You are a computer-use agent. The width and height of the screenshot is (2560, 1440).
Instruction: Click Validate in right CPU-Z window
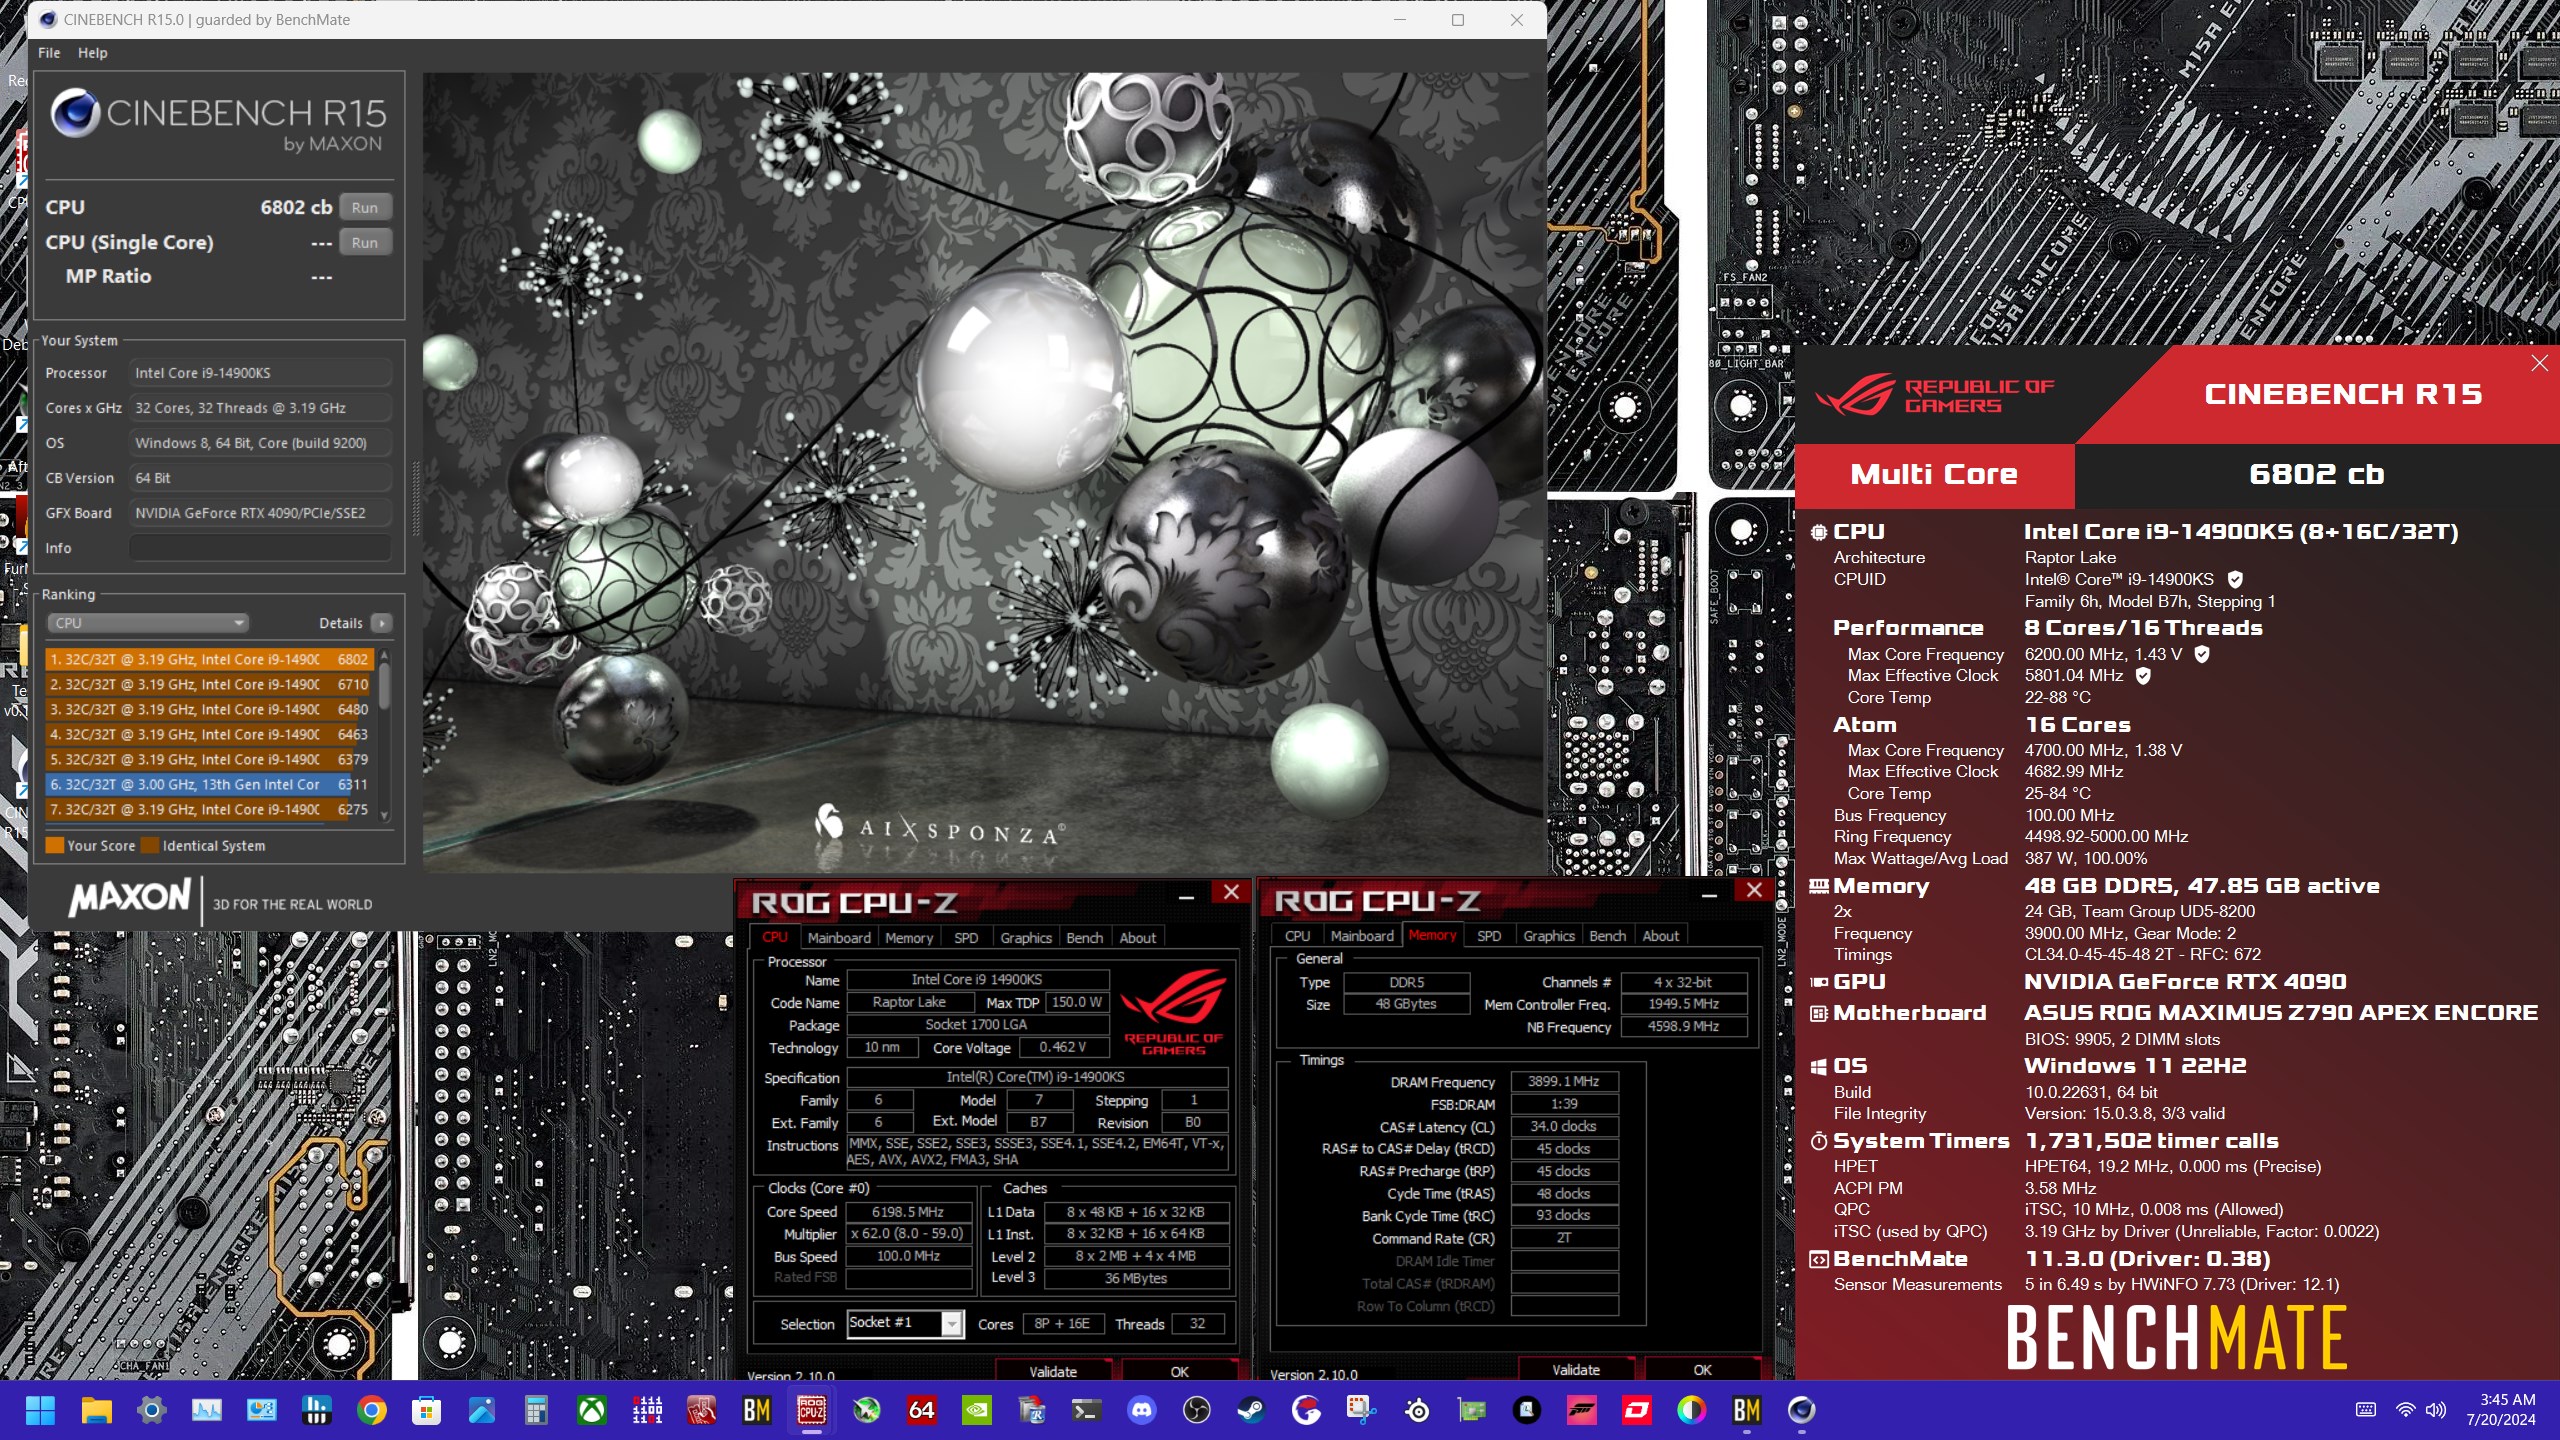[x=1575, y=1370]
